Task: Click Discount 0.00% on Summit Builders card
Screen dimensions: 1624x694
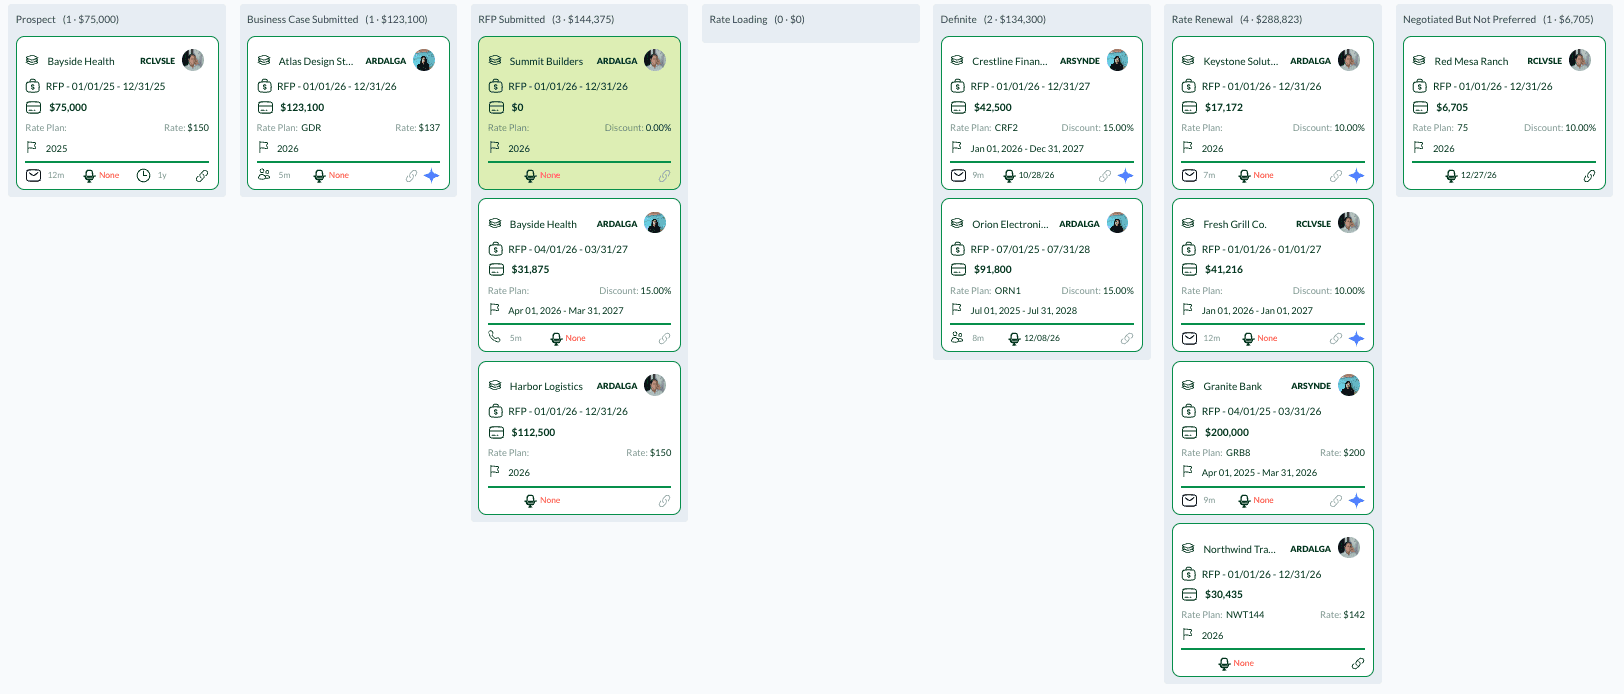Action: [x=638, y=128]
